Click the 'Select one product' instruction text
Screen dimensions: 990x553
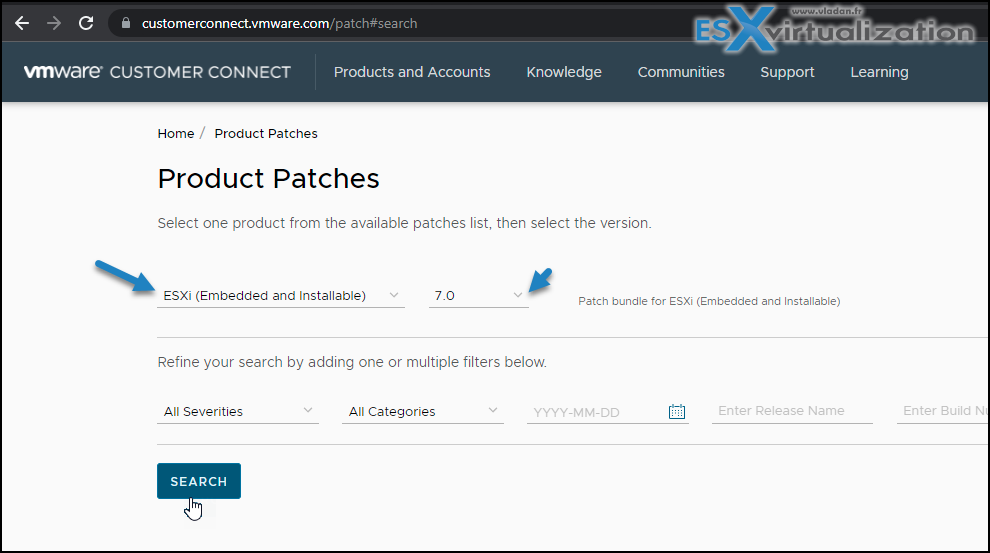point(404,223)
